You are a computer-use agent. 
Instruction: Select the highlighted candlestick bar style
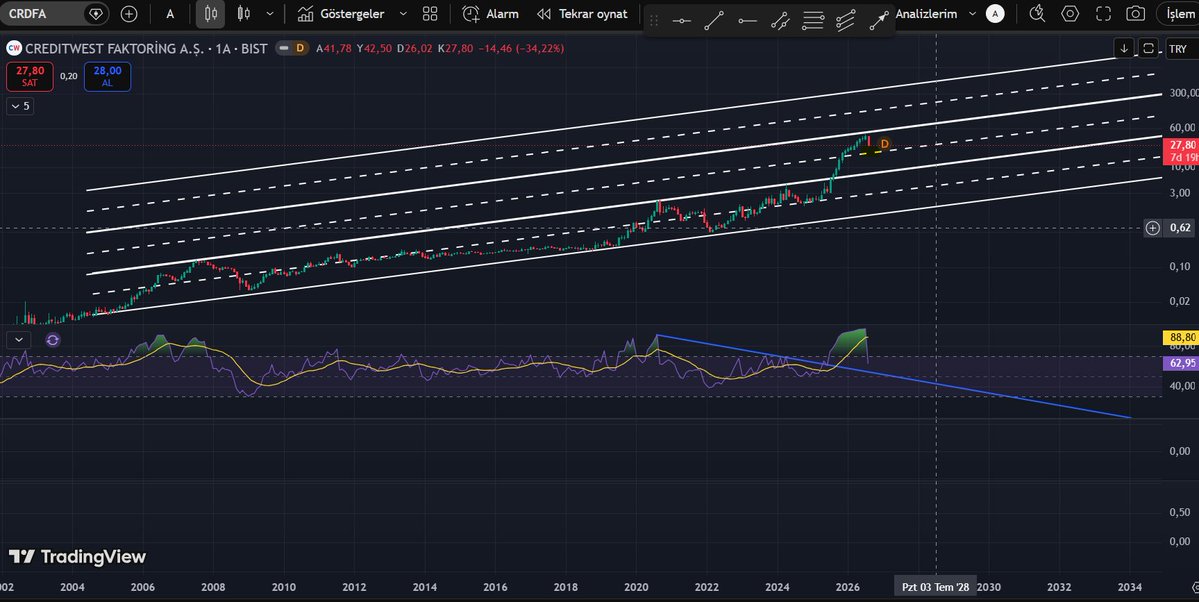(211, 14)
